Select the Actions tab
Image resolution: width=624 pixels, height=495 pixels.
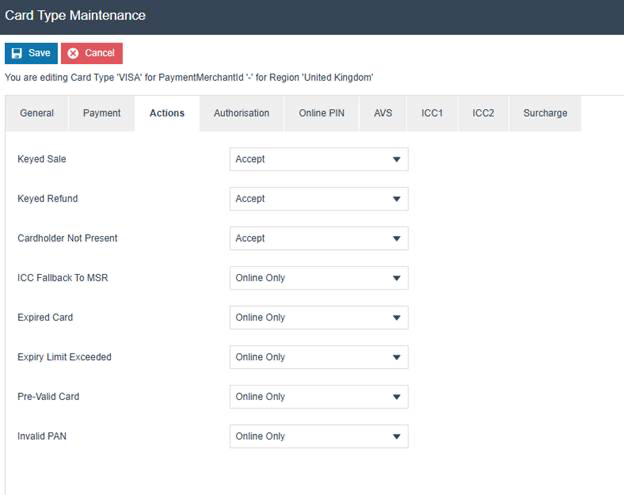pyautogui.click(x=167, y=113)
